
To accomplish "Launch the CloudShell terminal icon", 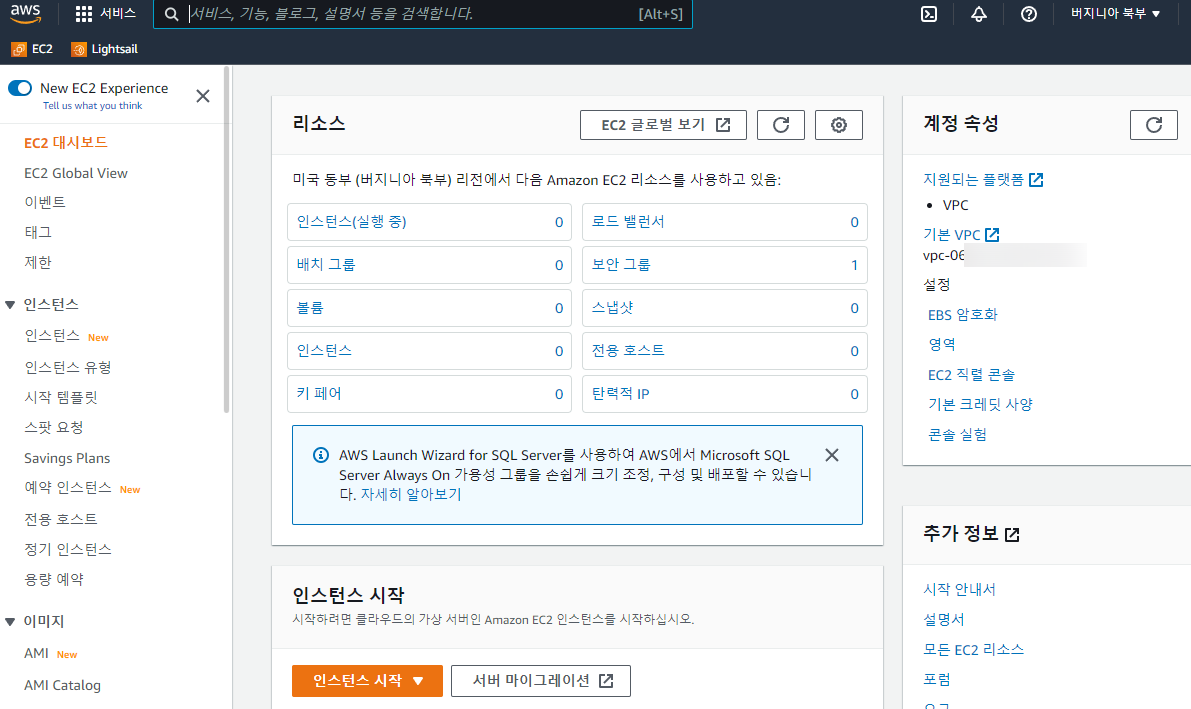I will coord(928,14).
